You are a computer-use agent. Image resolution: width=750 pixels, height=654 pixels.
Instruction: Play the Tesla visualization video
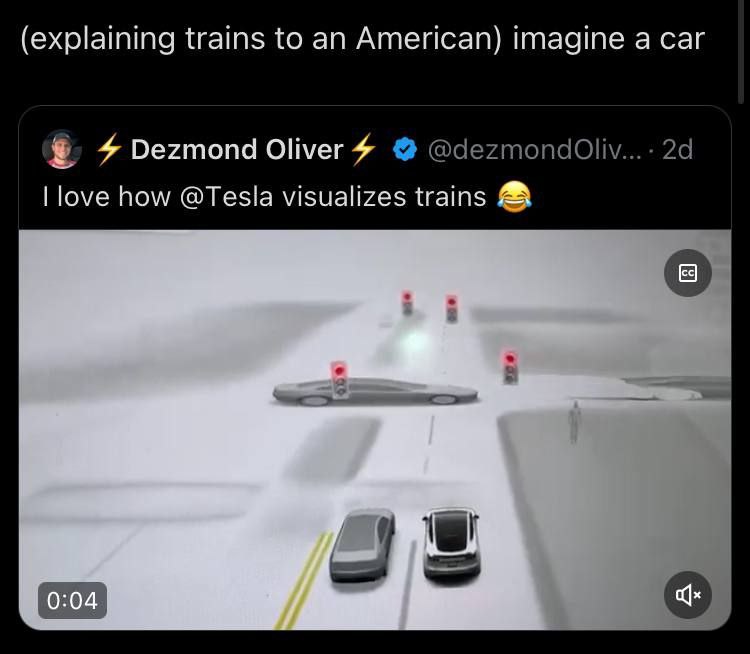click(375, 430)
